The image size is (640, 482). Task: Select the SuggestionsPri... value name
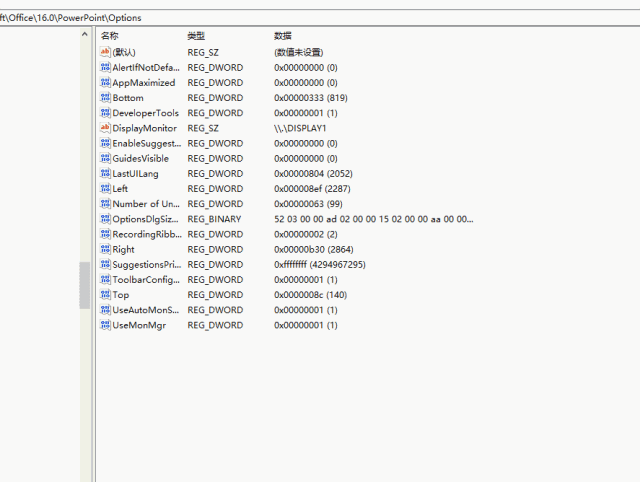click(147, 264)
